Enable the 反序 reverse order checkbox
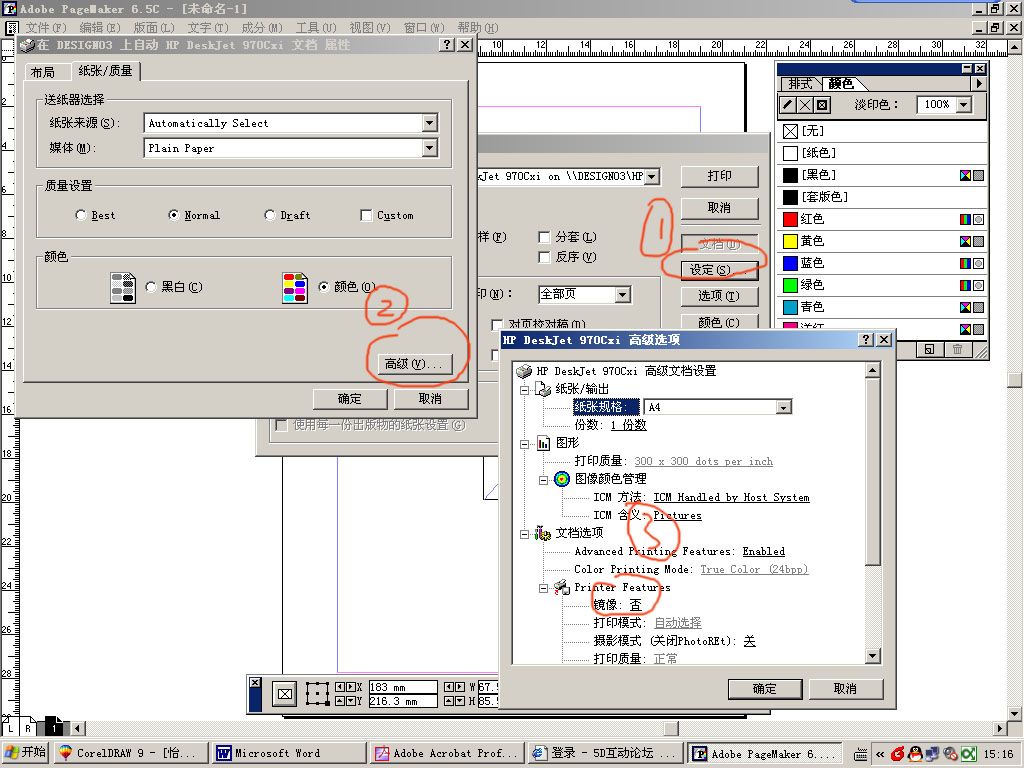1024x768 pixels. pyautogui.click(x=544, y=257)
